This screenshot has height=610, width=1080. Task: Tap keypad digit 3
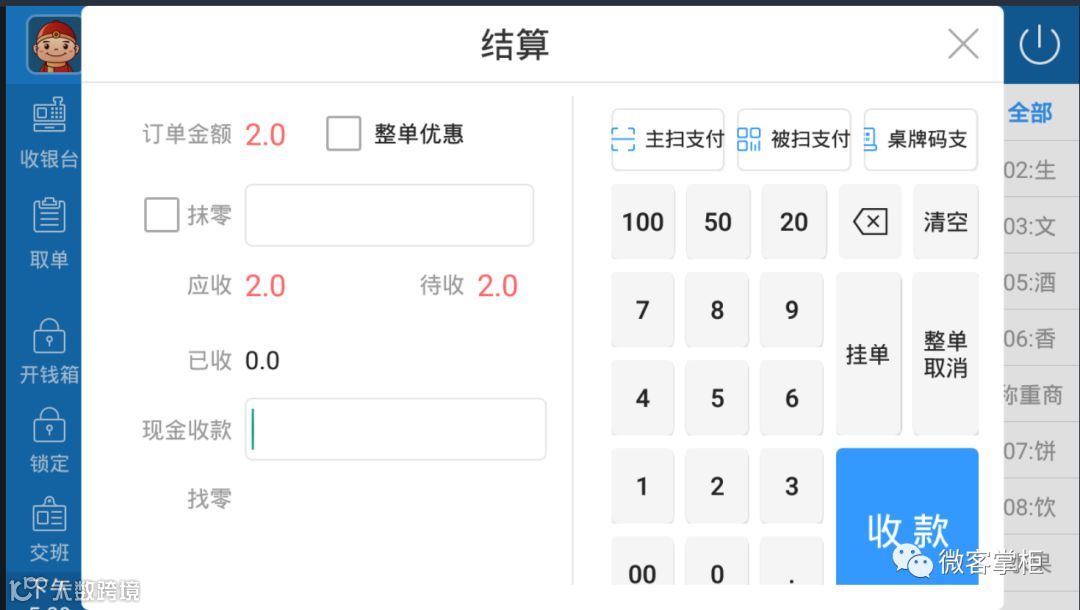(x=792, y=486)
